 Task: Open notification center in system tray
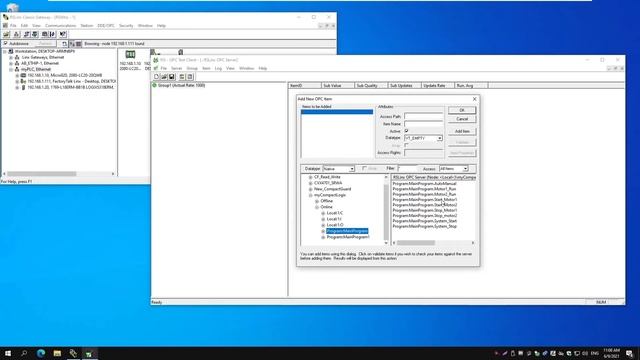(x=629, y=353)
